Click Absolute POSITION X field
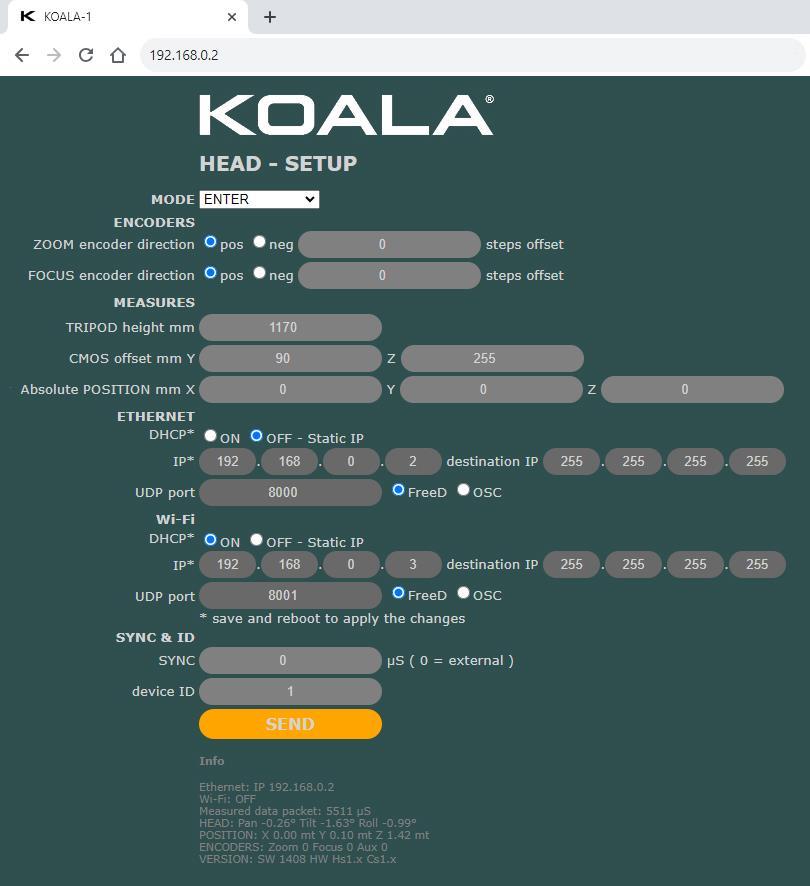 pyautogui.click(x=291, y=389)
